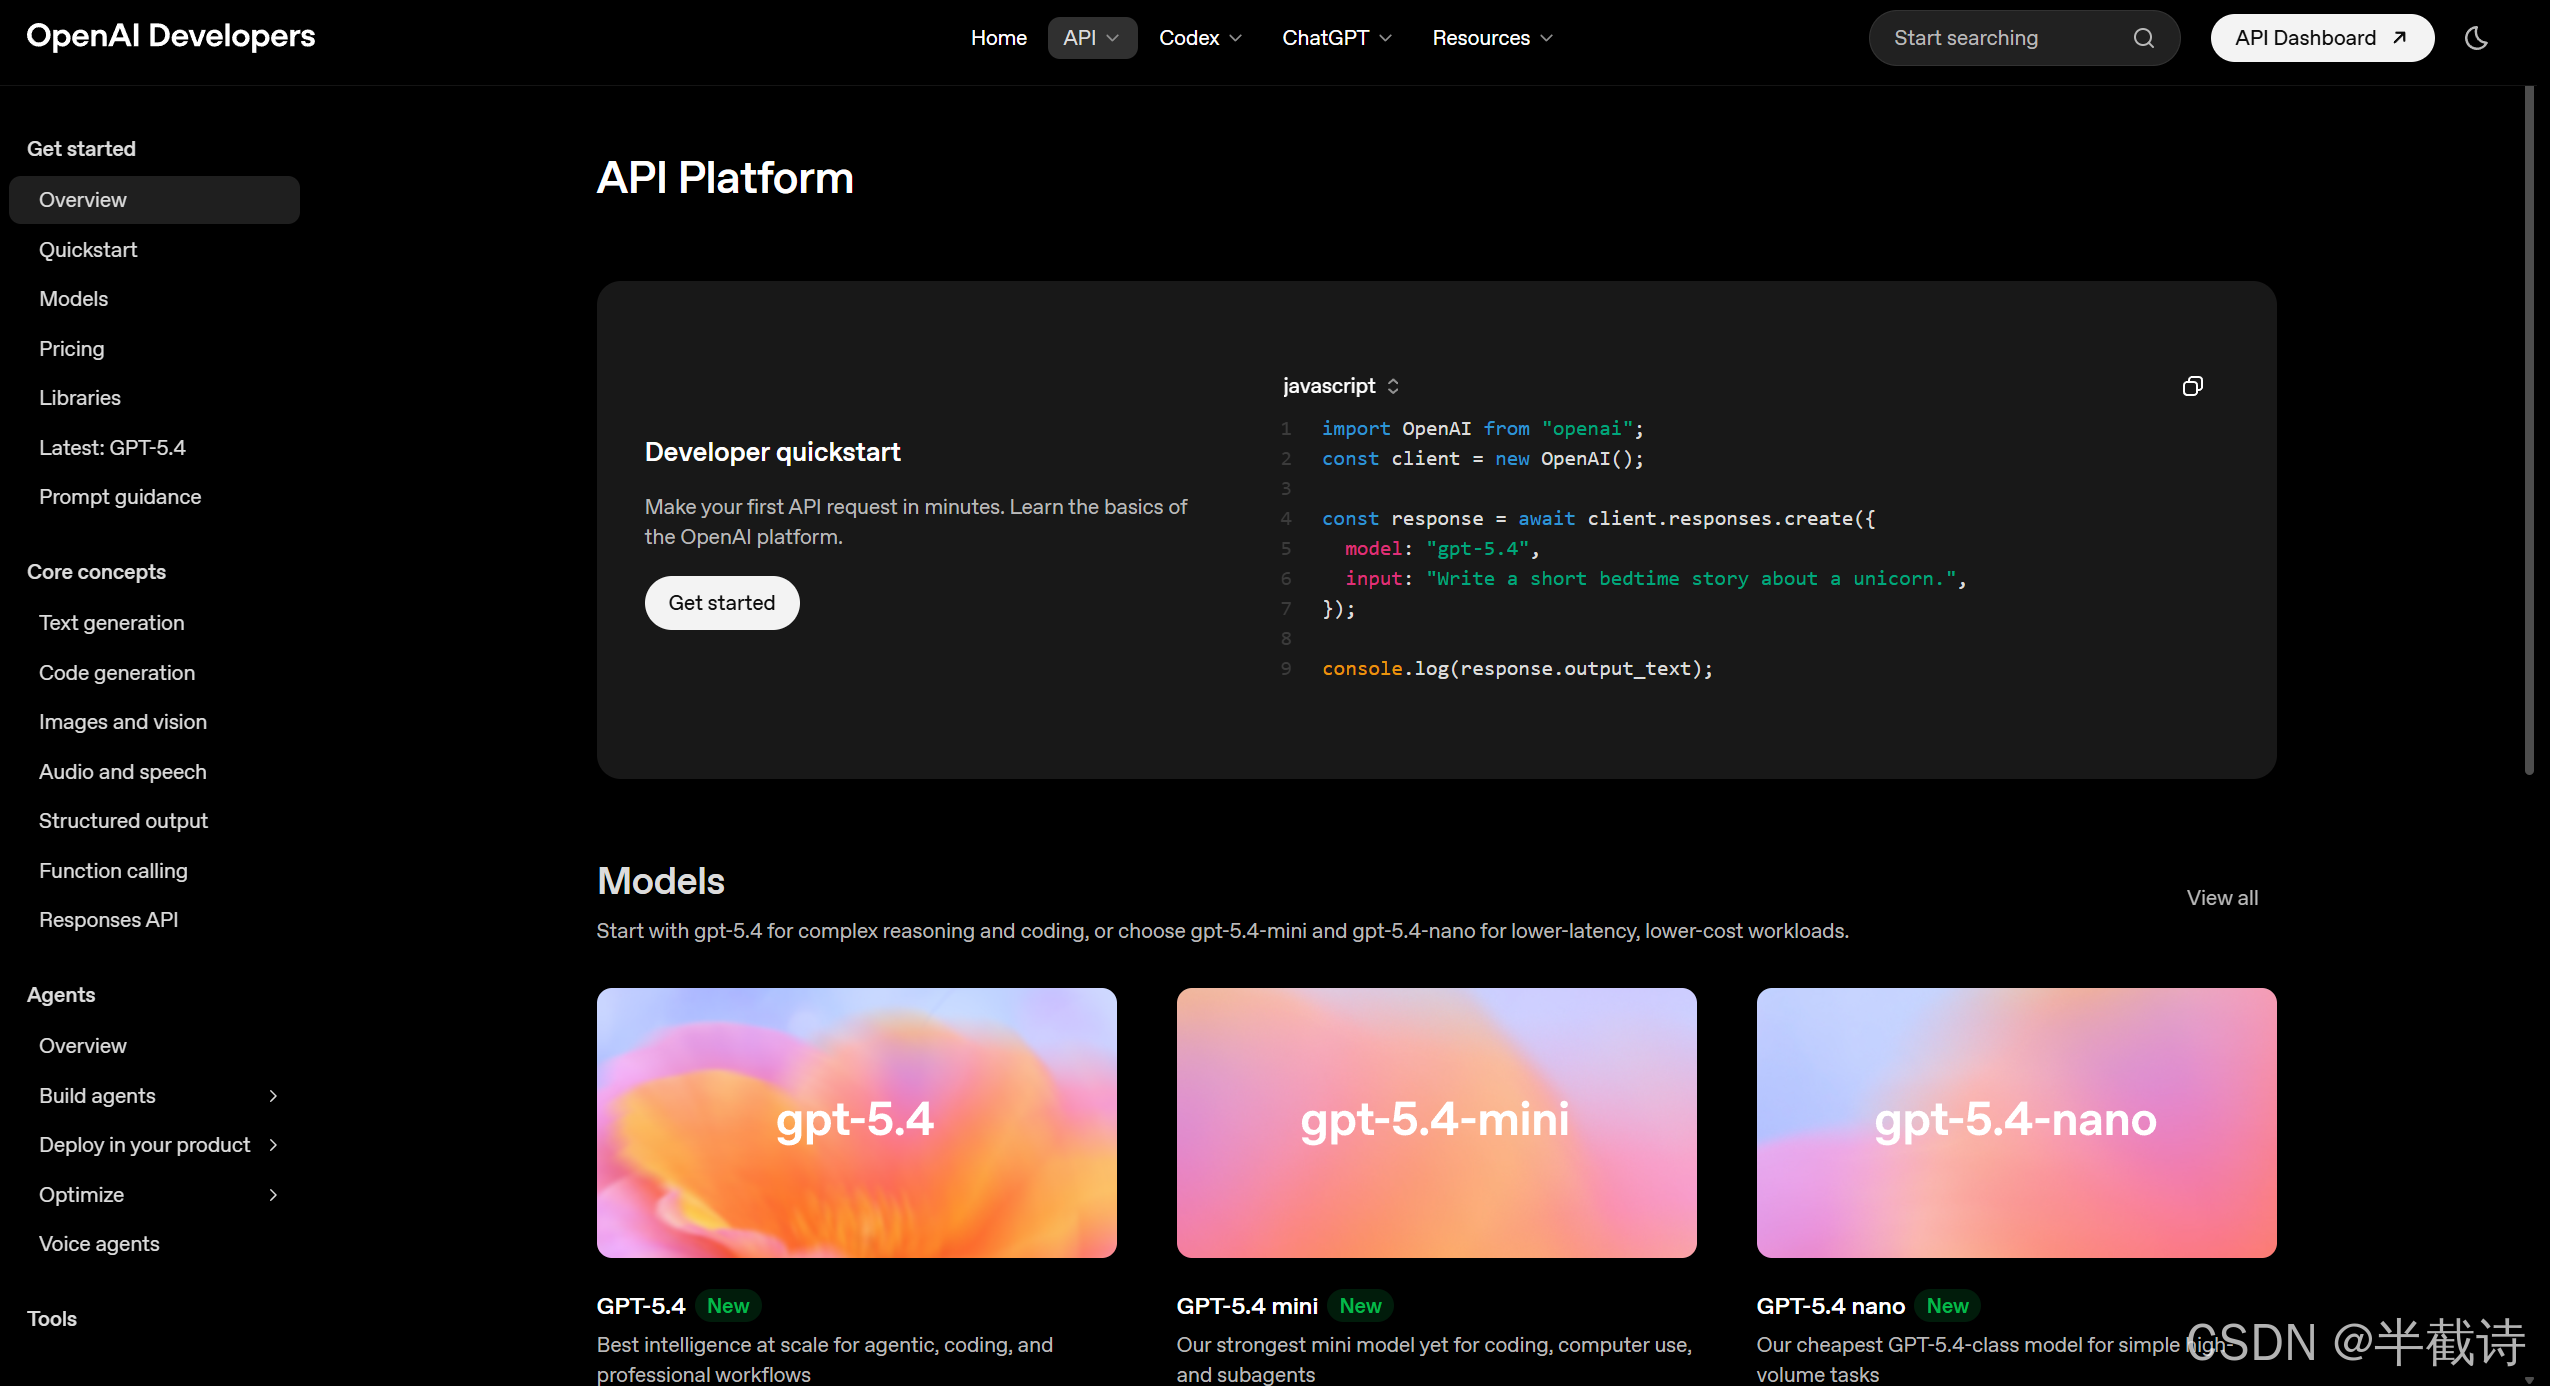Open the Resources nav menu
Viewport: 2550px width, 1386px height.
coord(1492,38)
